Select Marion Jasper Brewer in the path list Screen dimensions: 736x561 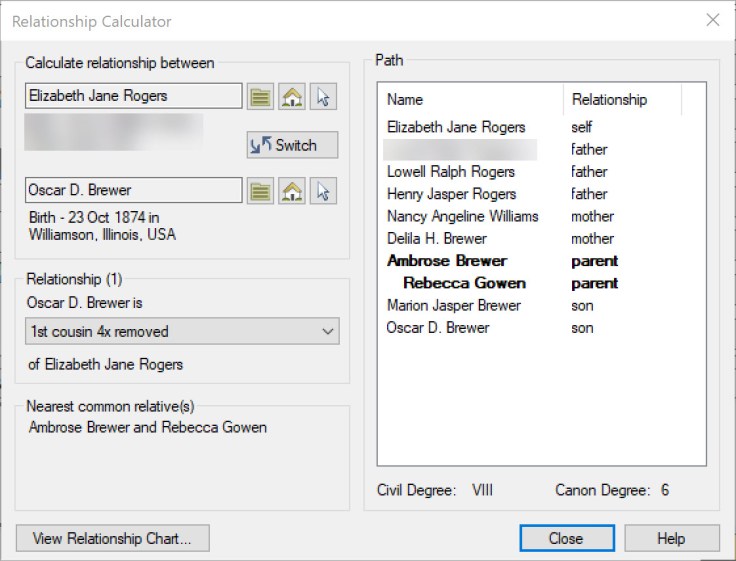pyautogui.click(x=453, y=305)
